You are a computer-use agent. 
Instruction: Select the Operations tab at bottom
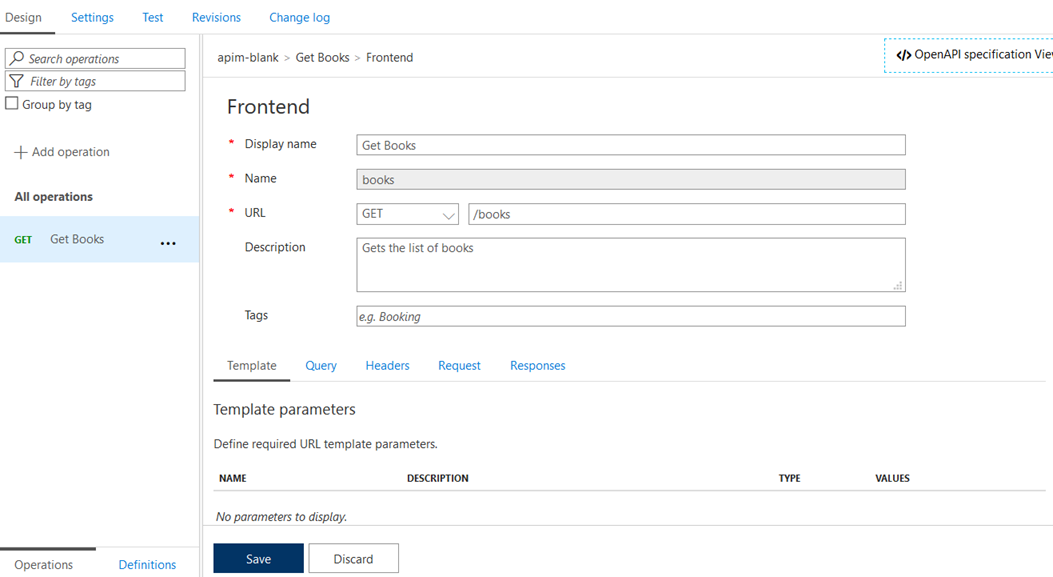pyautogui.click(x=44, y=565)
